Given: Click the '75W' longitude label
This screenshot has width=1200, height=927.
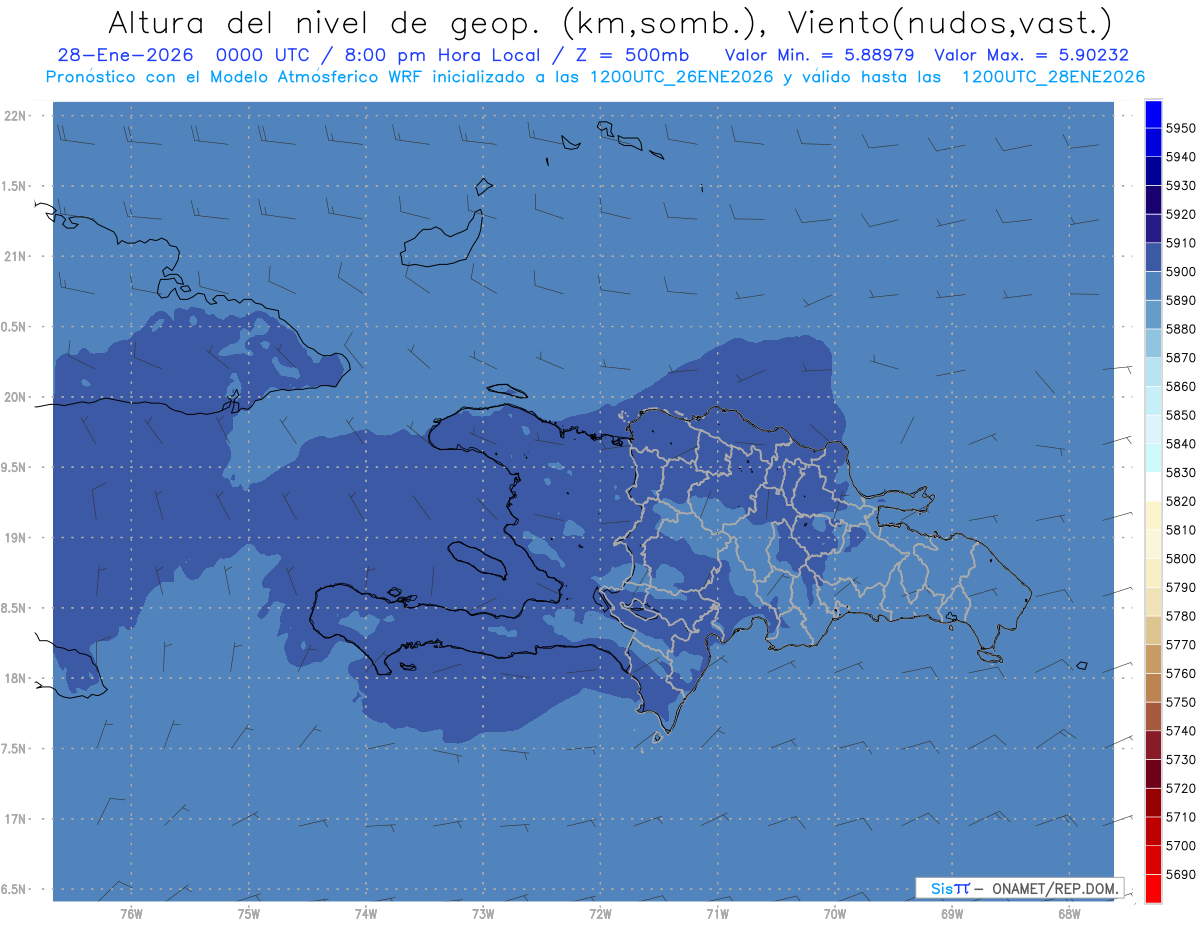Looking at the screenshot, I should pyautogui.click(x=248, y=914).
